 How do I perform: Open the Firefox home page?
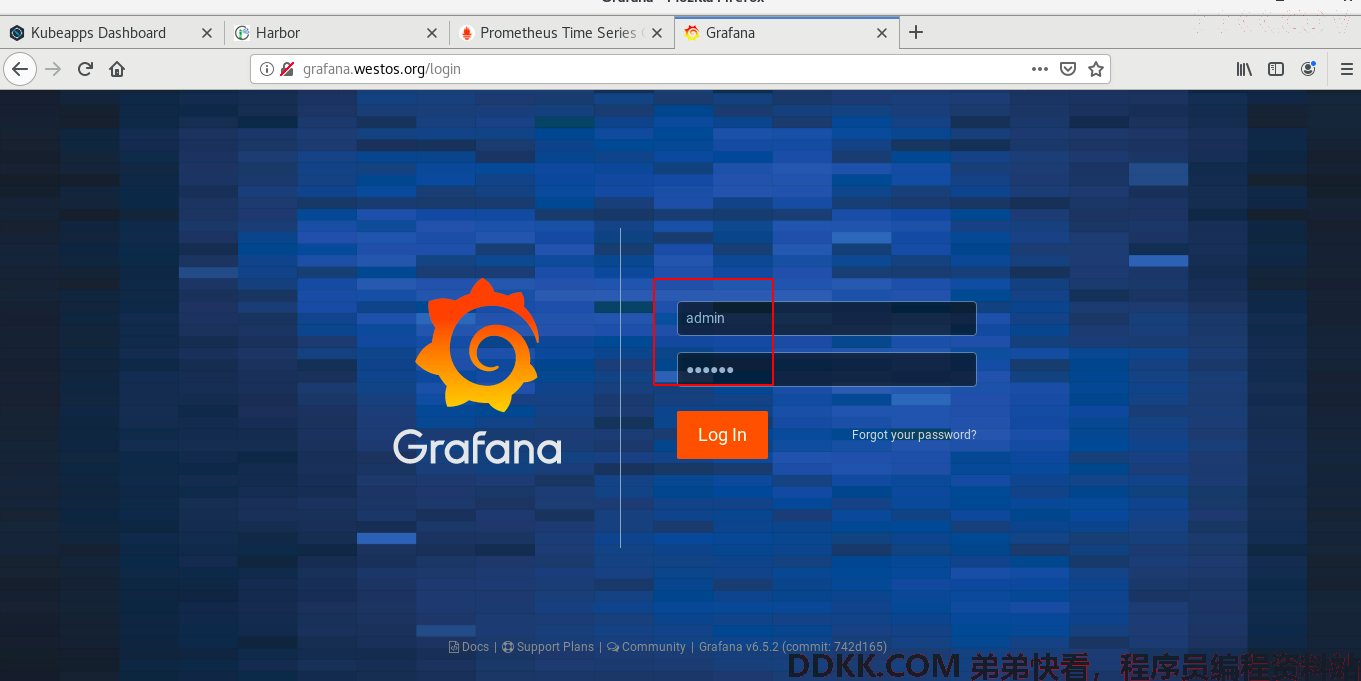click(x=117, y=69)
